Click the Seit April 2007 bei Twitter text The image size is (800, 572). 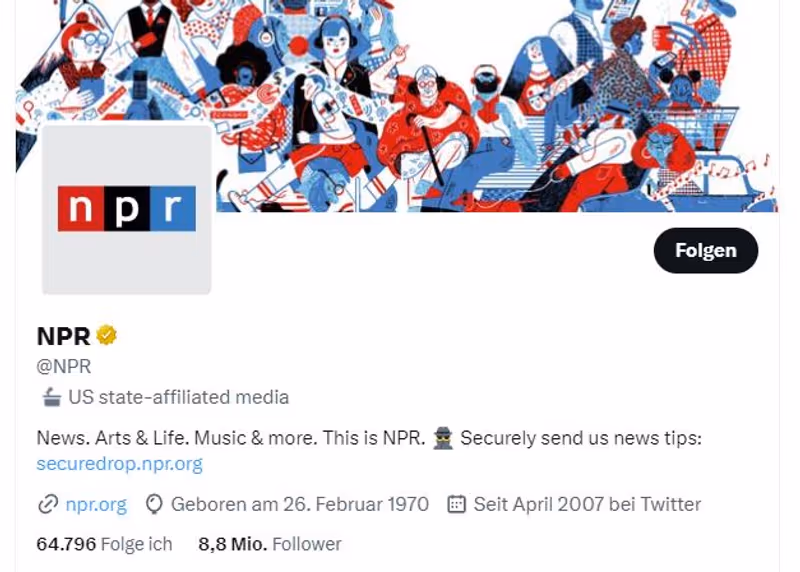click(587, 505)
